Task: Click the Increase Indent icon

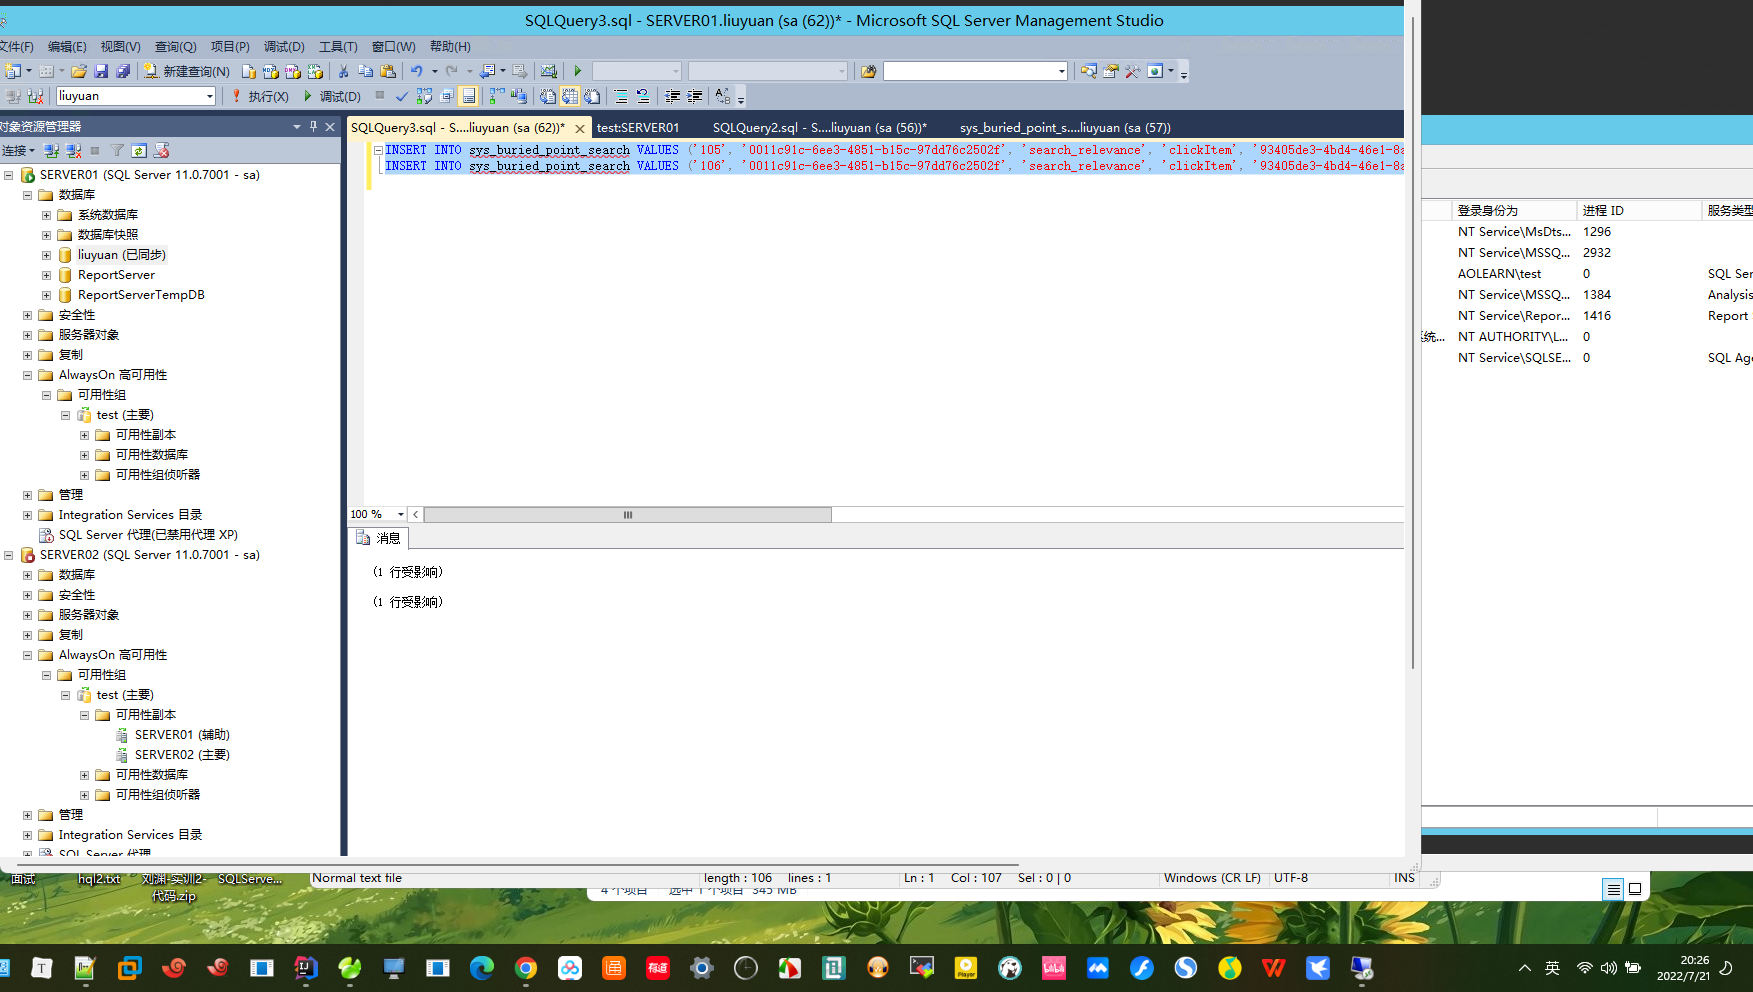Action: pyautogui.click(x=694, y=96)
